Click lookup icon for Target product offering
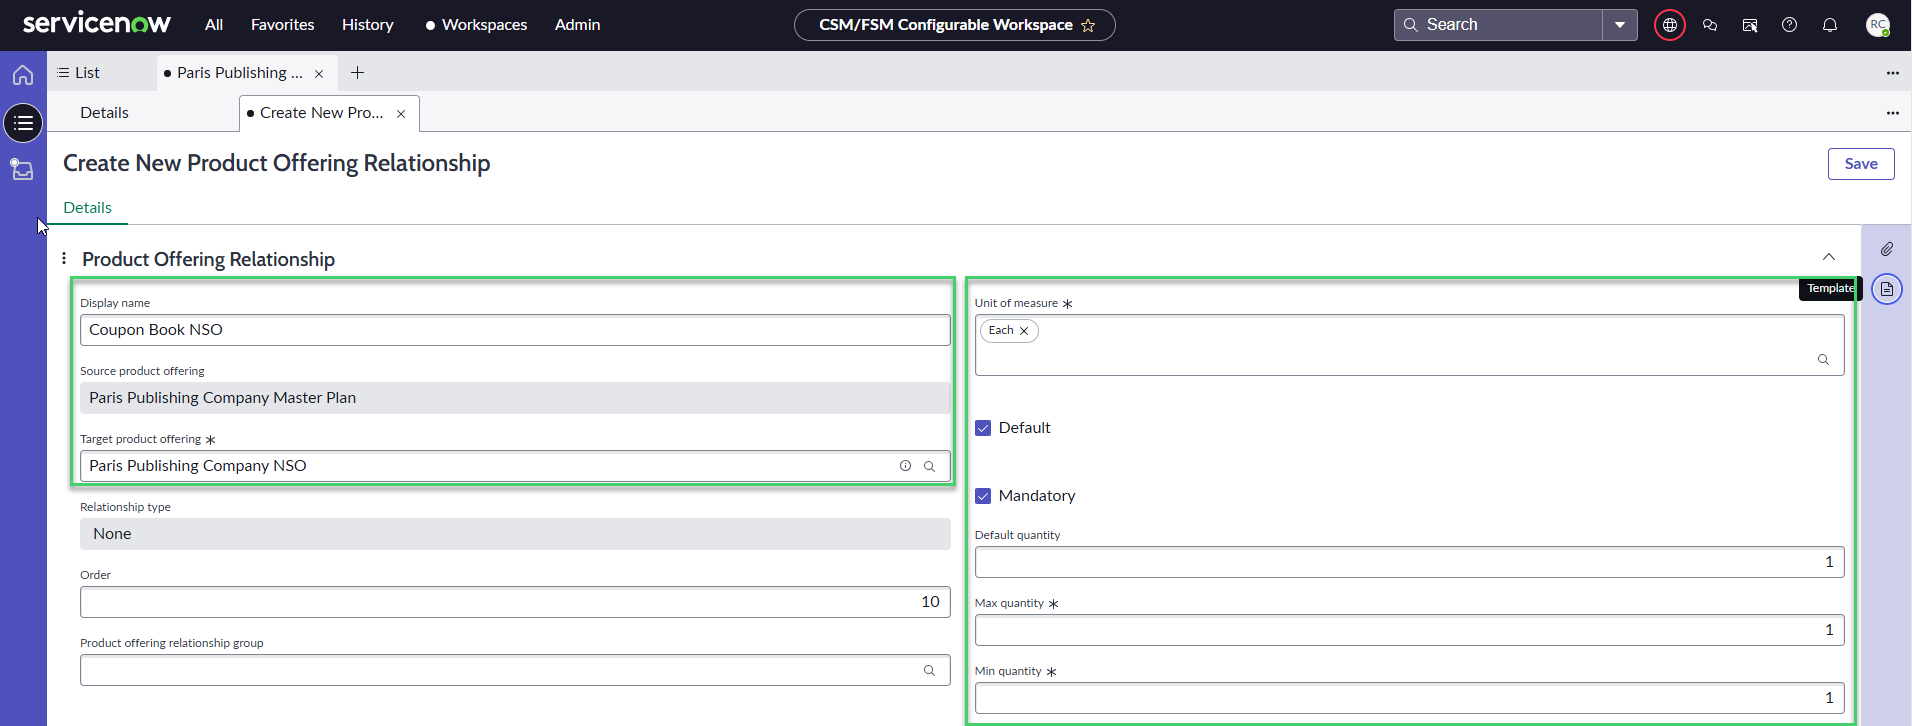 [929, 466]
